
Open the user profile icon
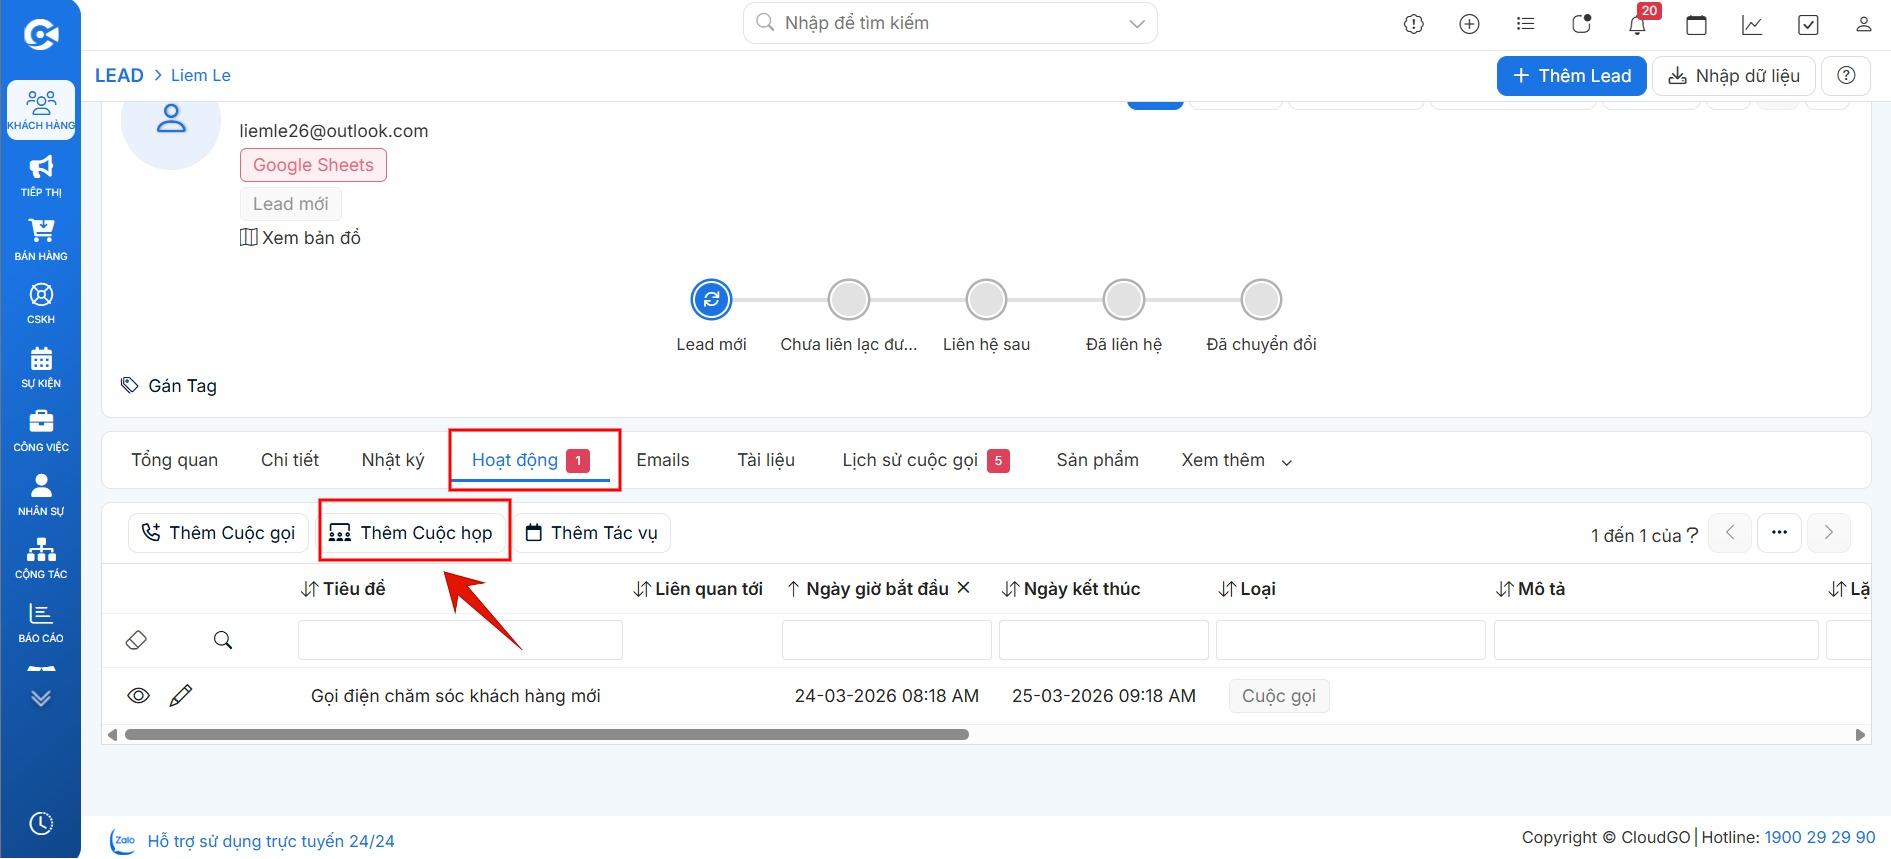[x=1863, y=25]
